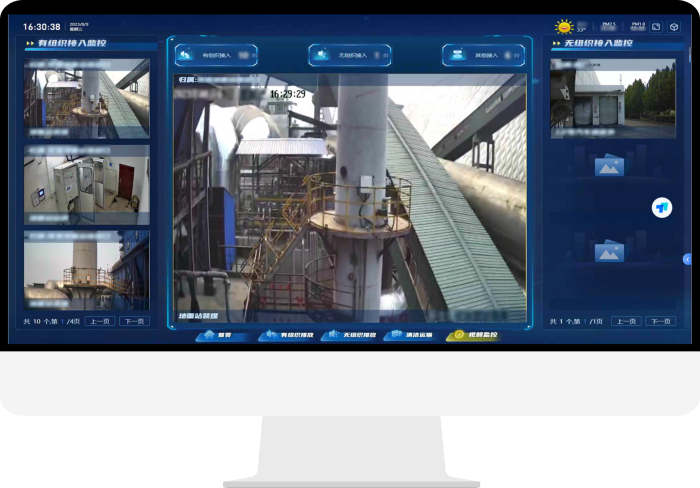Expand side panel with blue arrow handle
The image size is (700, 488).
tap(688, 258)
